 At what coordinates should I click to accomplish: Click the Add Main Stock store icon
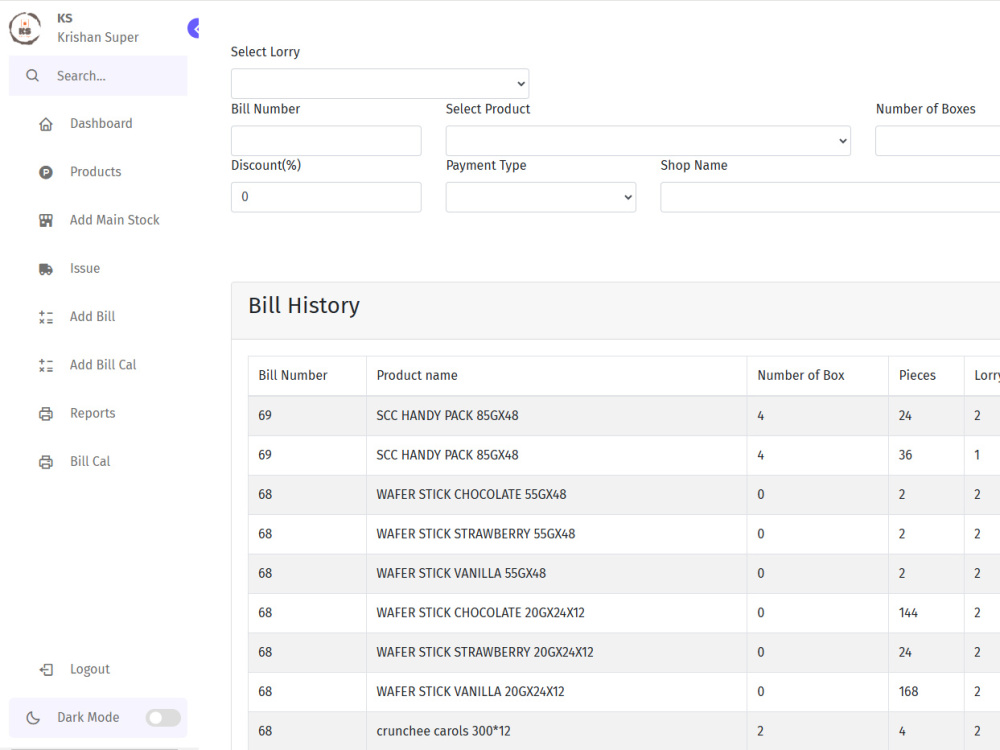click(x=46, y=221)
